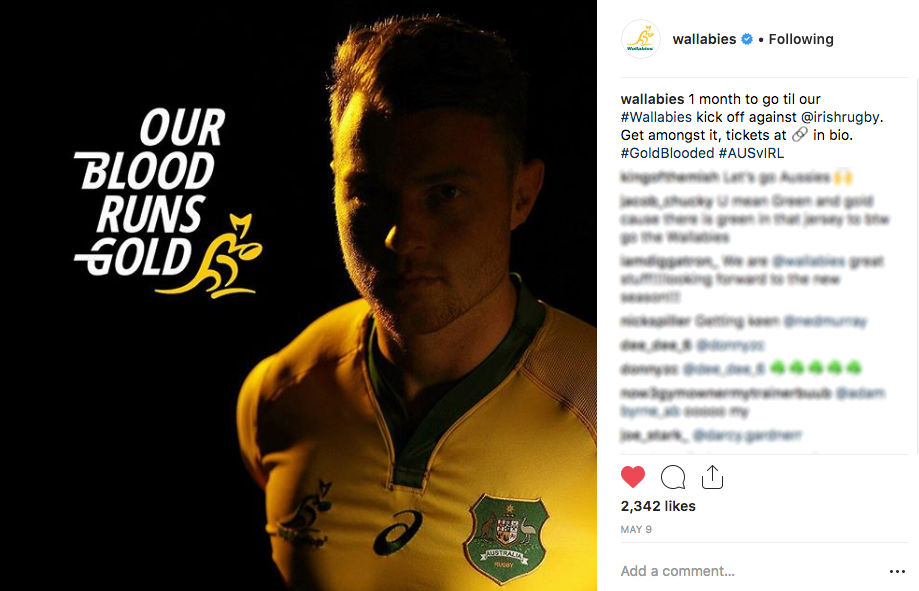Click the blue verified badge
Viewport: 919px width, 591px height.
coord(747,39)
